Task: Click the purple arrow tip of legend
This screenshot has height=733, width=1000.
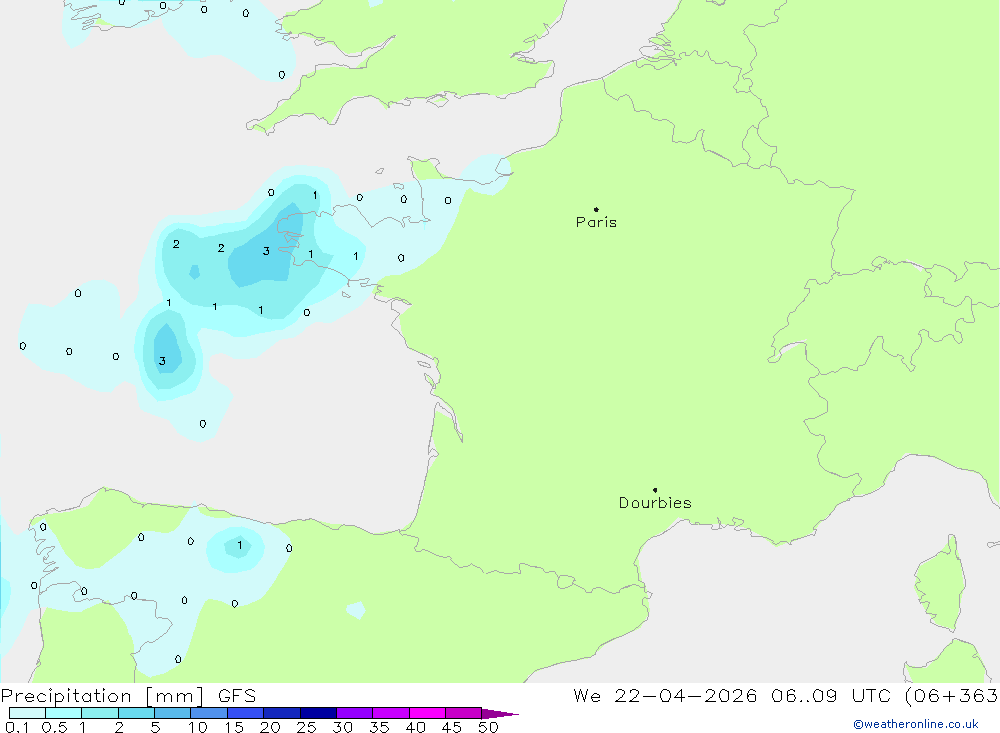Action: pyautogui.click(x=501, y=714)
